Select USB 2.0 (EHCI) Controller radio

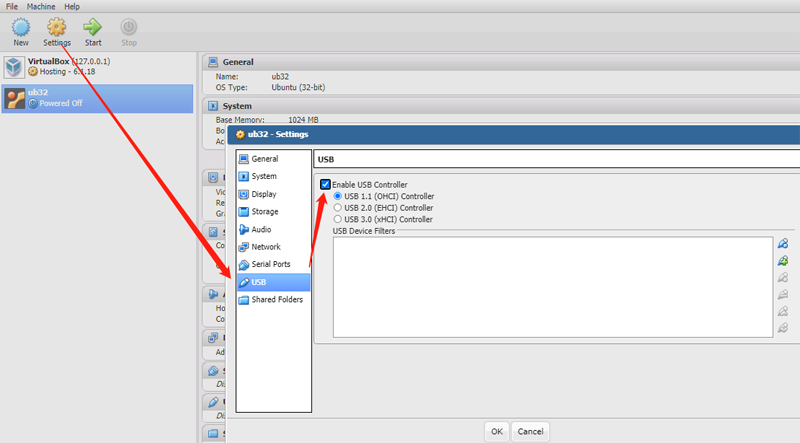coord(337,208)
